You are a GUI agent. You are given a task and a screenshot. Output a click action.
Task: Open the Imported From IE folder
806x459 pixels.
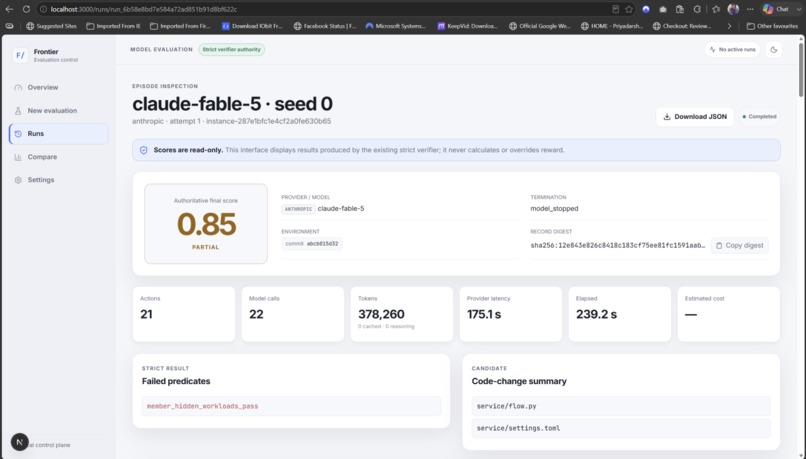113,26
